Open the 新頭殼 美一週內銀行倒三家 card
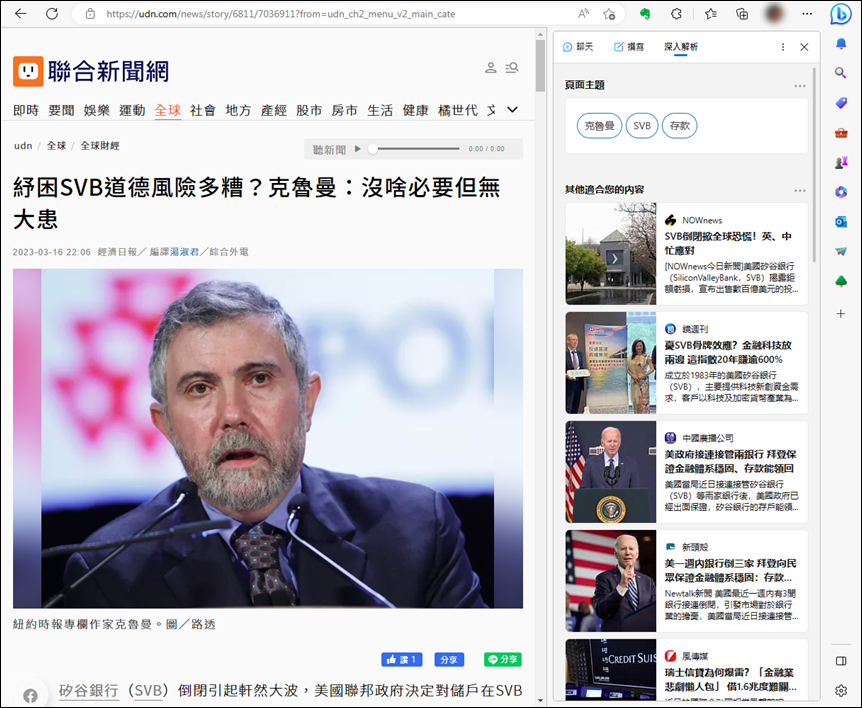Screen dimensions: 862x708 [687, 580]
